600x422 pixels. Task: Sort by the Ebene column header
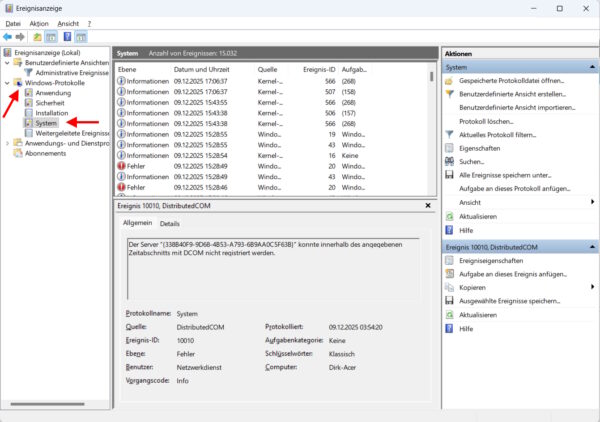[x=127, y=69]
